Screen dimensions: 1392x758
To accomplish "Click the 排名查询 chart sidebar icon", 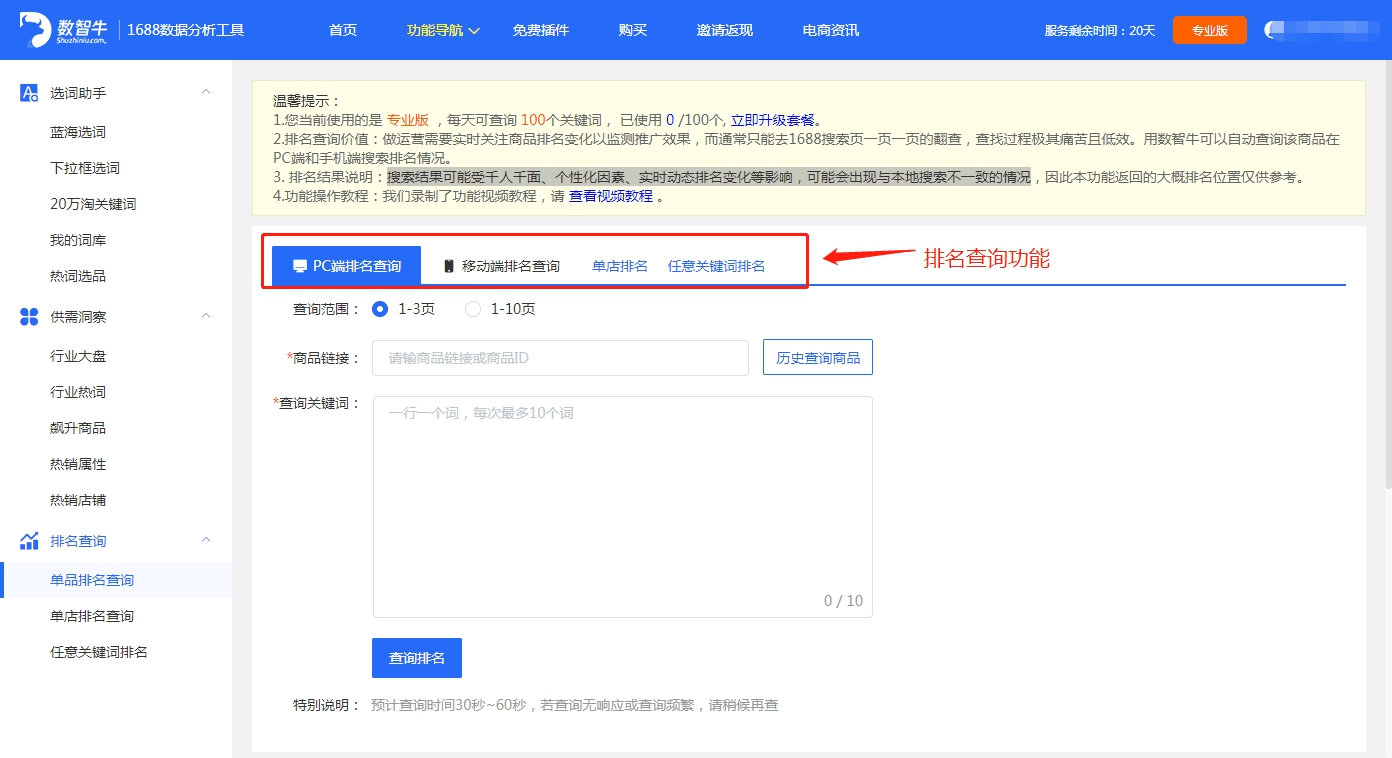I will [x=28, y=539].
